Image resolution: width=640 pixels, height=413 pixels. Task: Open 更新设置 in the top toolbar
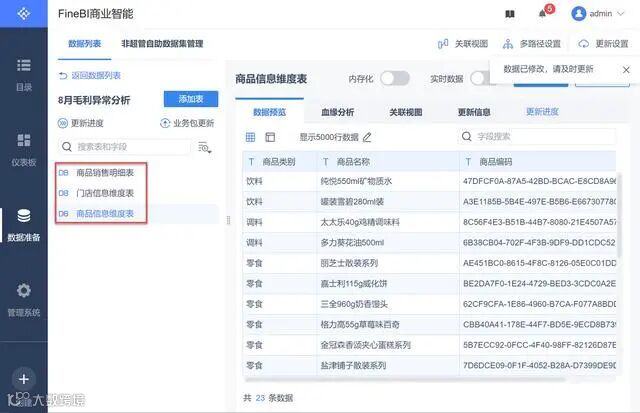[x=604, y=44]
